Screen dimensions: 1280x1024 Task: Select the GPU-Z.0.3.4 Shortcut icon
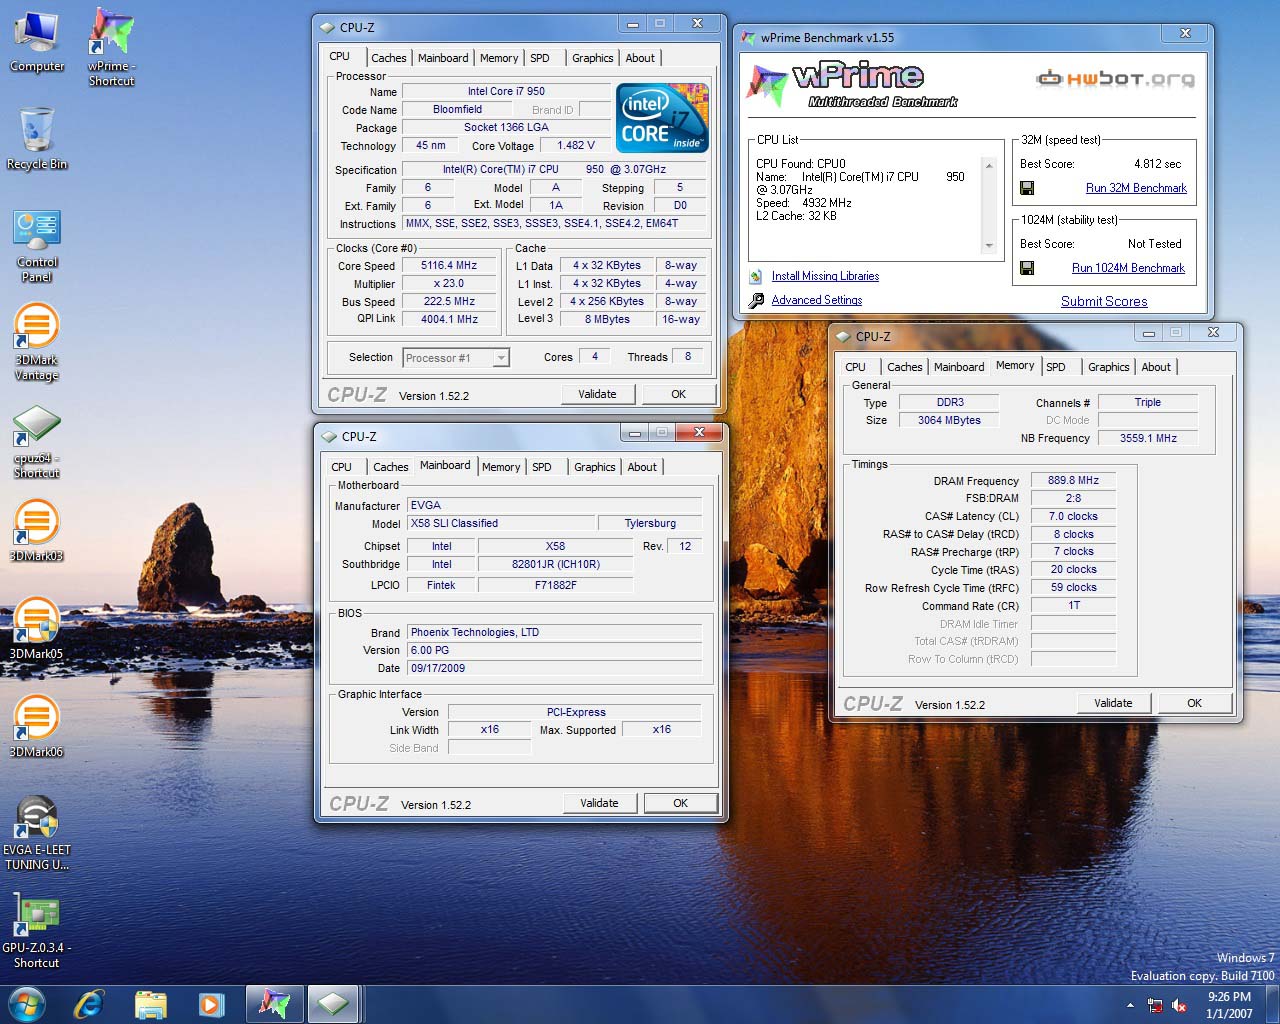[x=37, y=930]
